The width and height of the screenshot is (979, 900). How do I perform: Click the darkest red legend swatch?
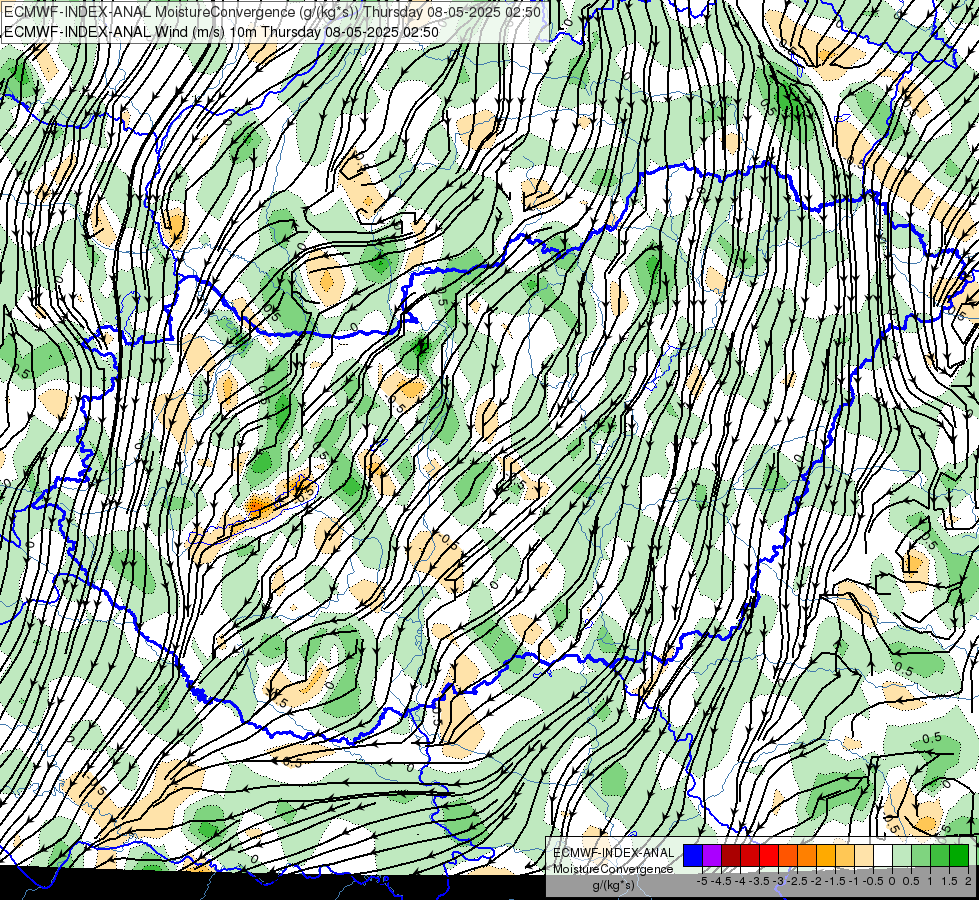click(x=731, y=855)
